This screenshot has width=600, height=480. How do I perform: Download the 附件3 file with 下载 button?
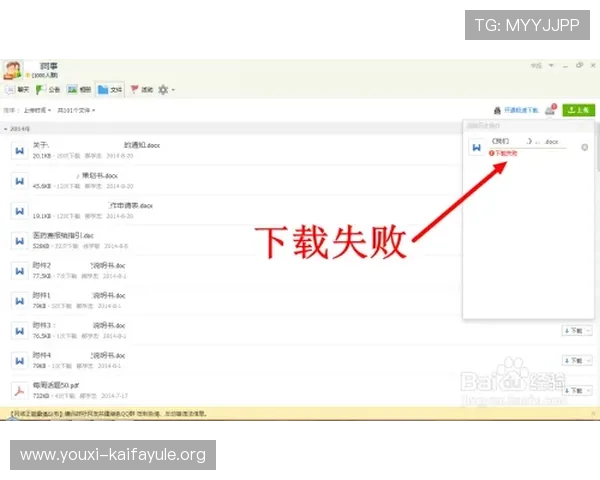[x=574, y=331]
